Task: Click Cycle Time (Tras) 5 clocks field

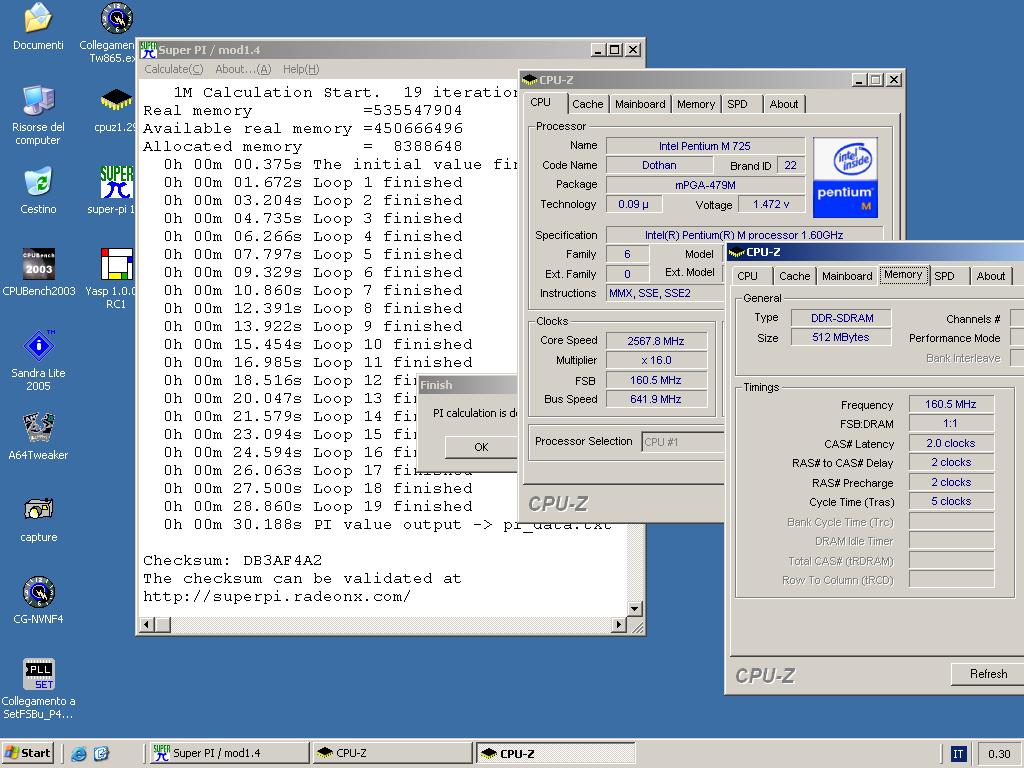Action: 951,501
